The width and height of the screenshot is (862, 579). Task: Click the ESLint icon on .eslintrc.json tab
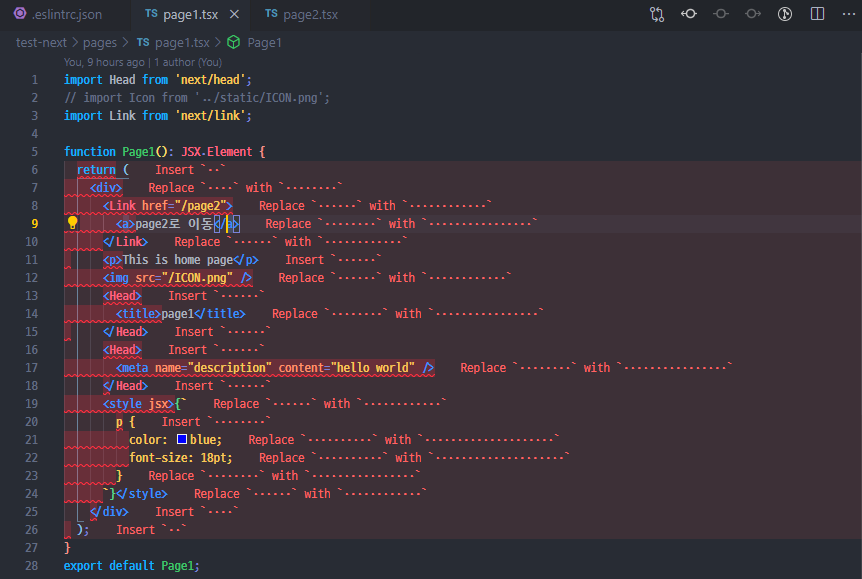click(20, 13)
